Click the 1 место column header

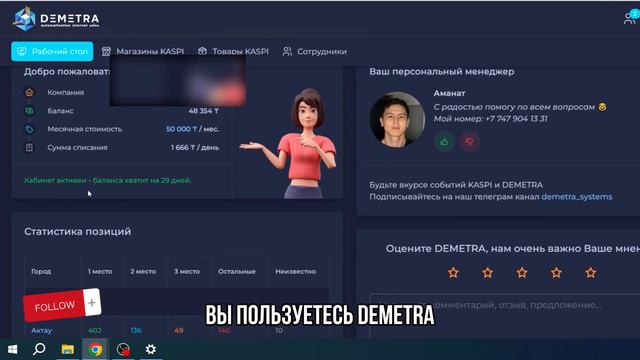tap(100, 271)
